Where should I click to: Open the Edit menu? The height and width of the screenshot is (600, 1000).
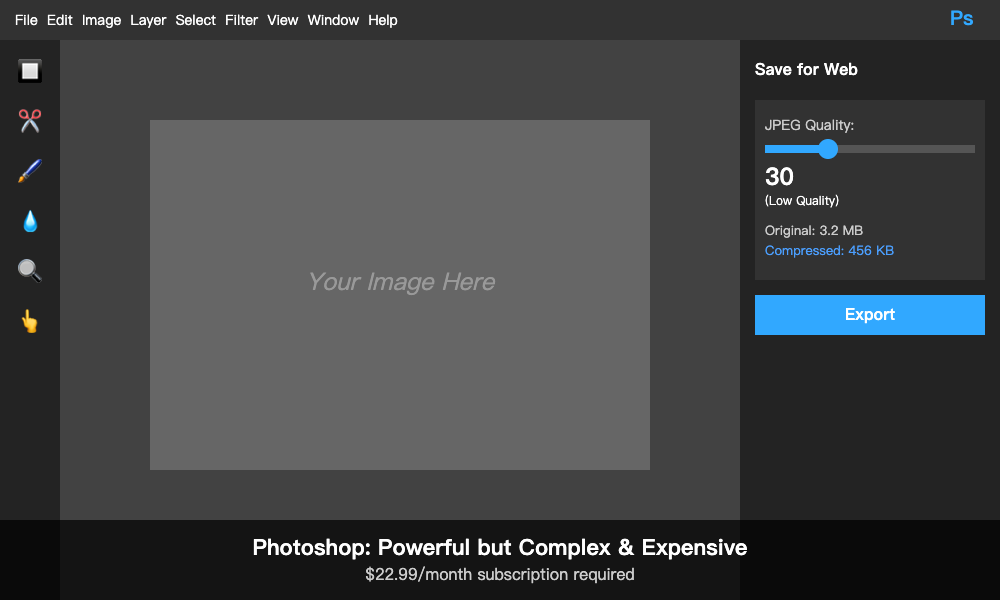pos(60,20)
